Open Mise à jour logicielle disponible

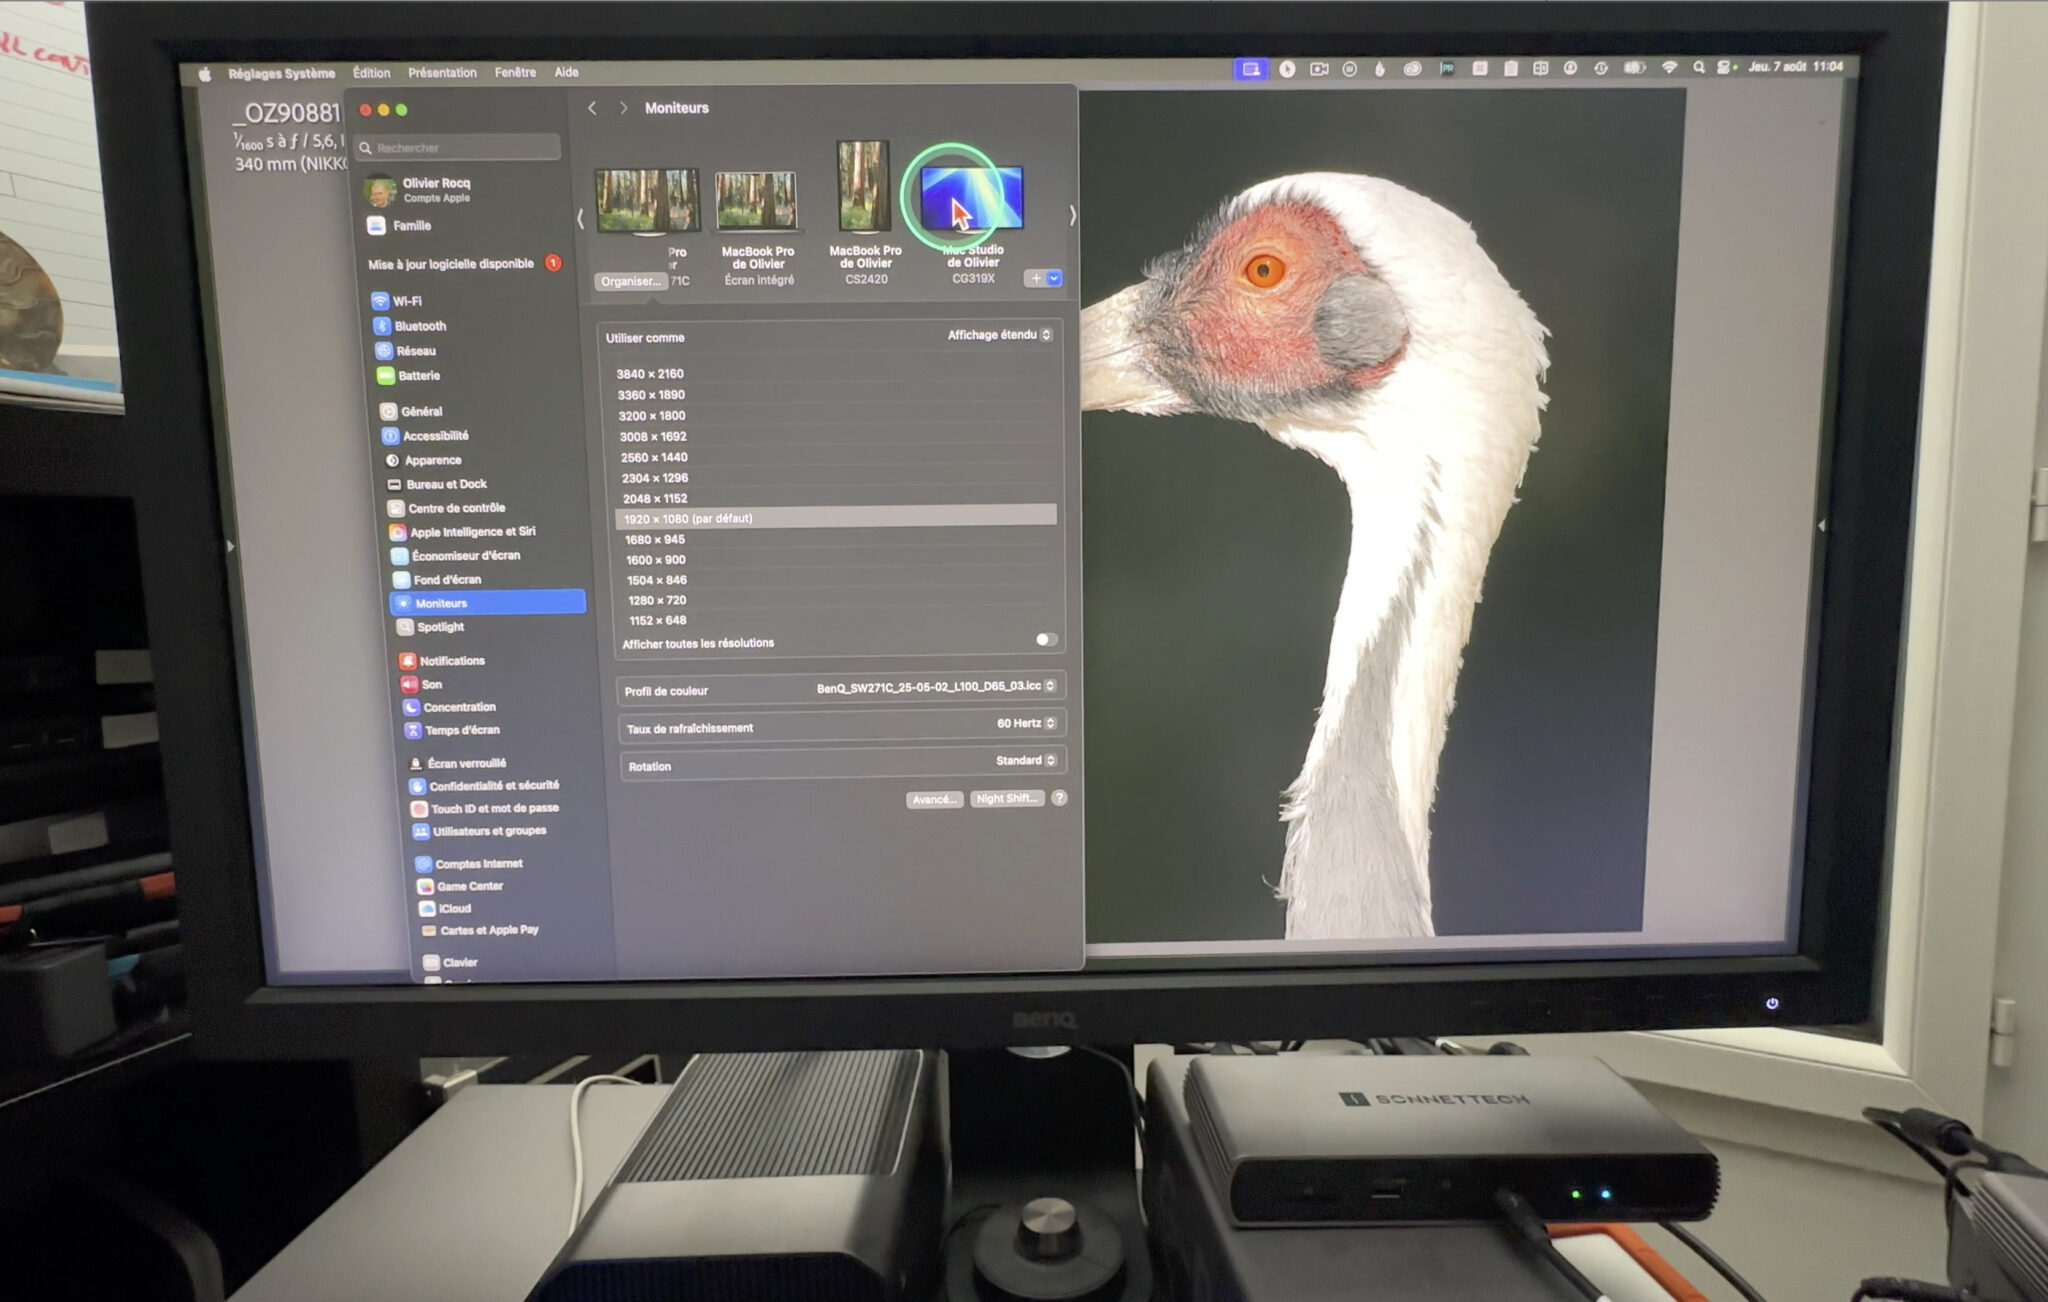[463, 264]
